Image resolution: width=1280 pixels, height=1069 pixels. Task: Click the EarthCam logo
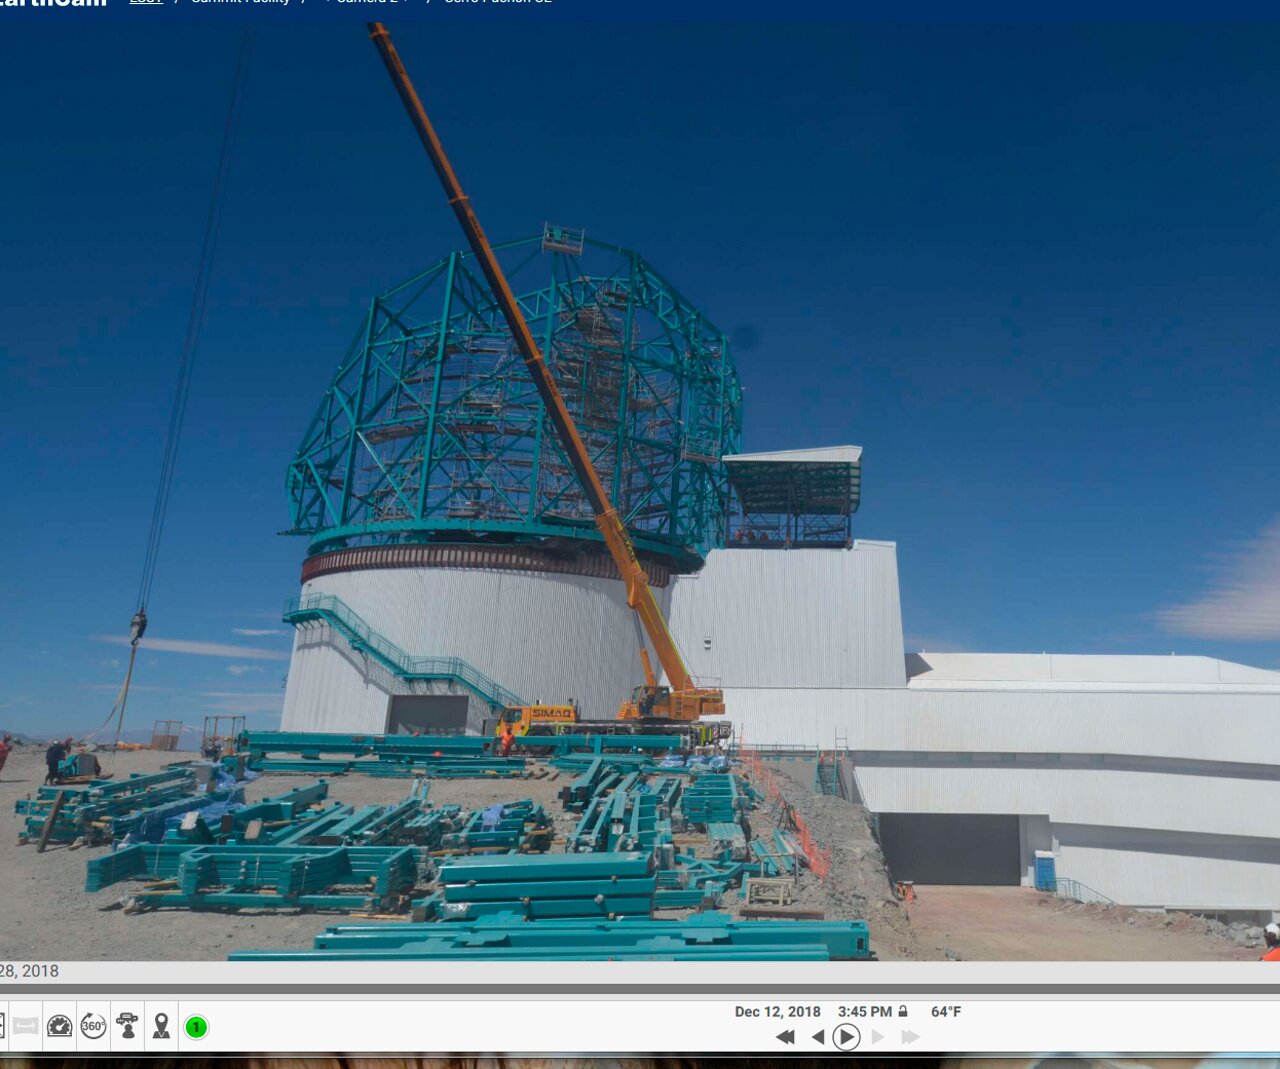point(55,4)
